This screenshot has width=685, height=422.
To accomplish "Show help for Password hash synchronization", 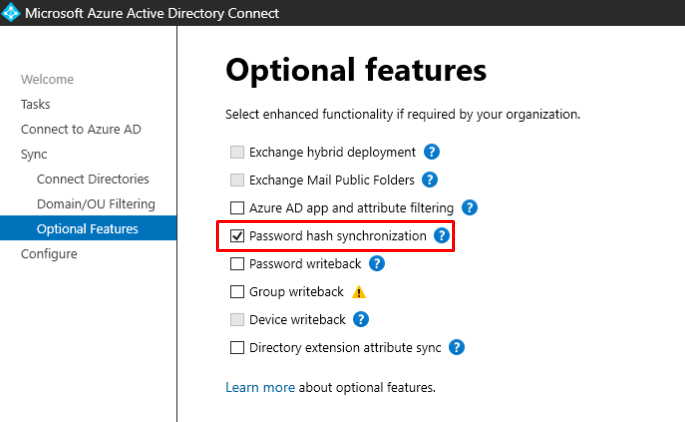I will (x=441, y=236).
